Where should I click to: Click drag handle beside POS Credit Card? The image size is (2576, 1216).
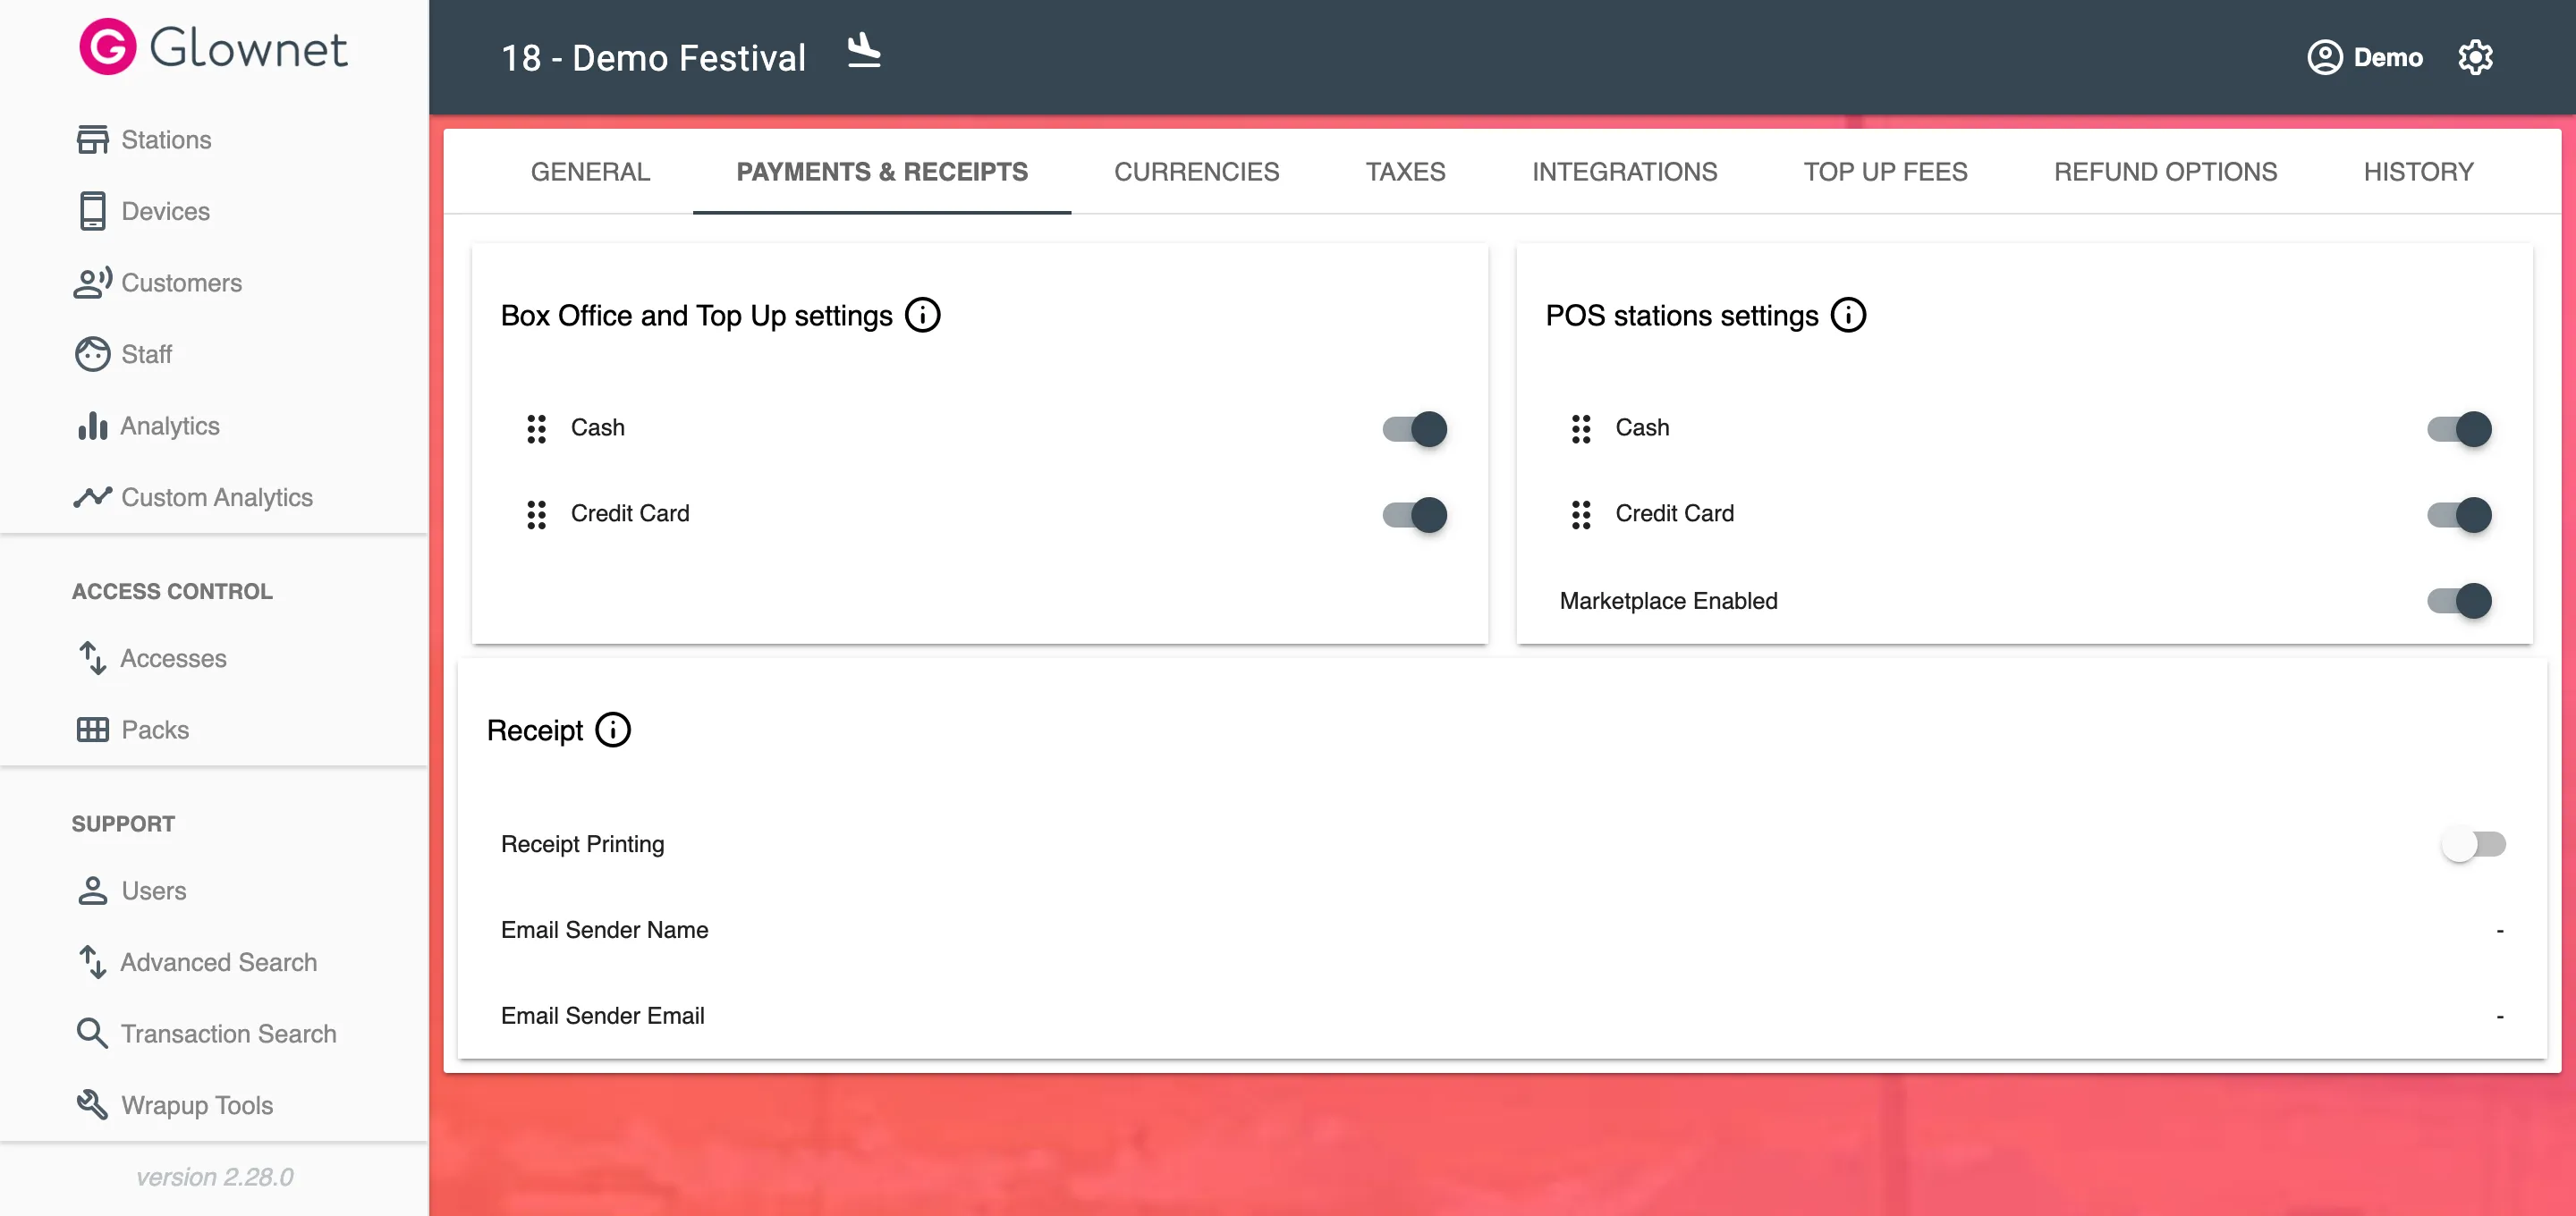1580,515
